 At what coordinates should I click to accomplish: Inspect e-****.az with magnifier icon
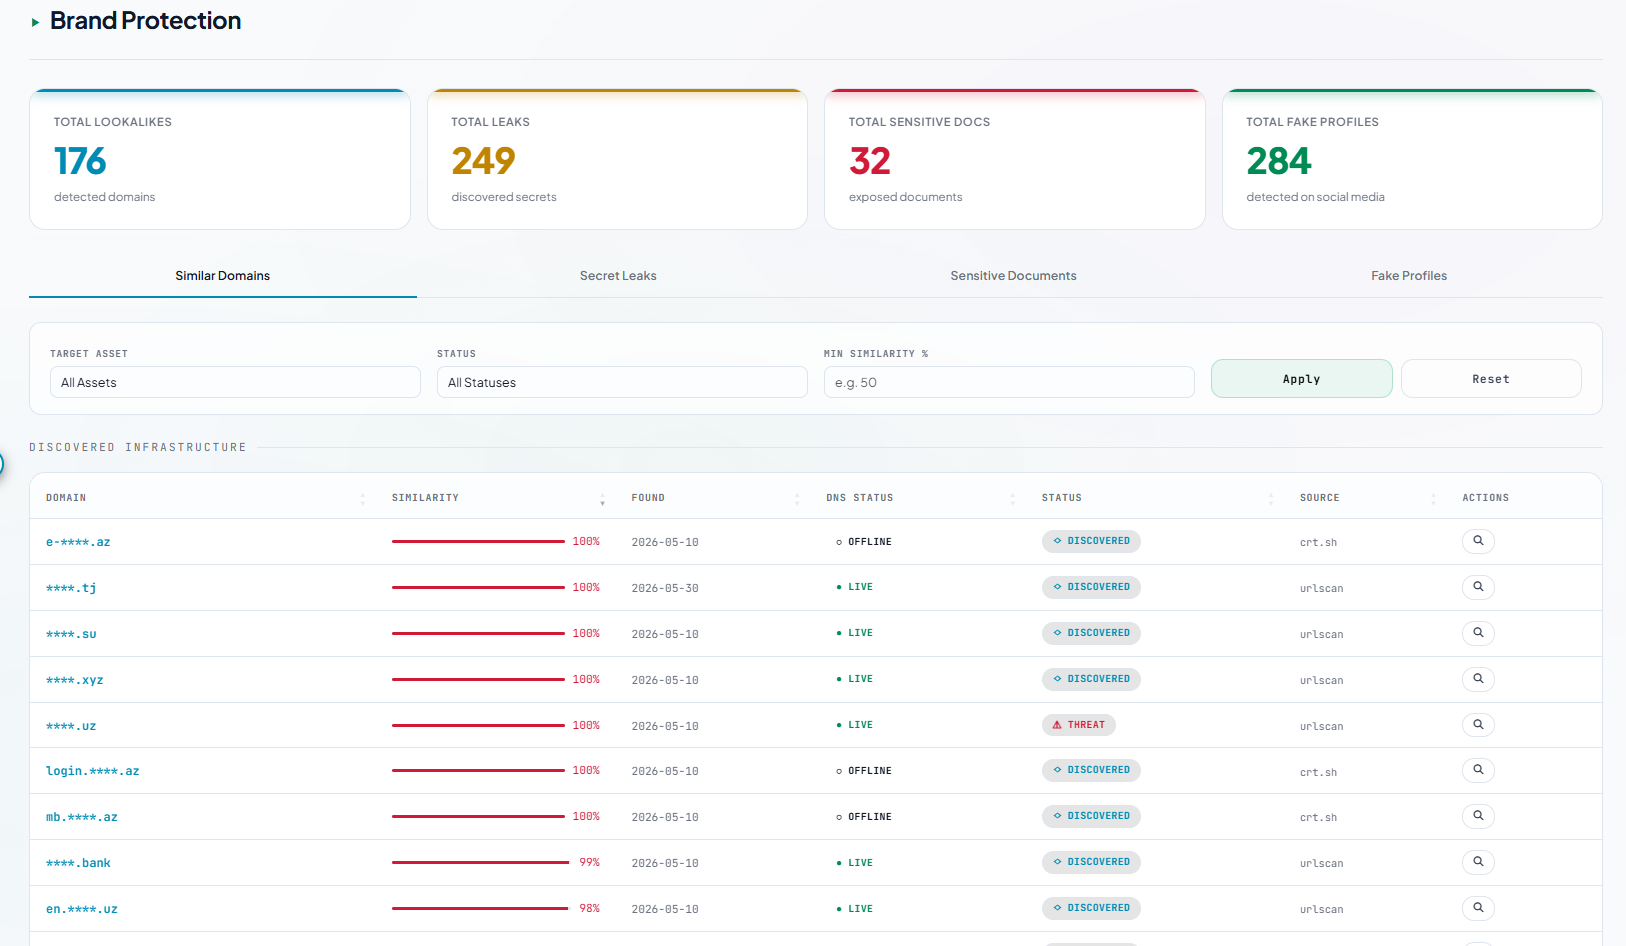1478,541
